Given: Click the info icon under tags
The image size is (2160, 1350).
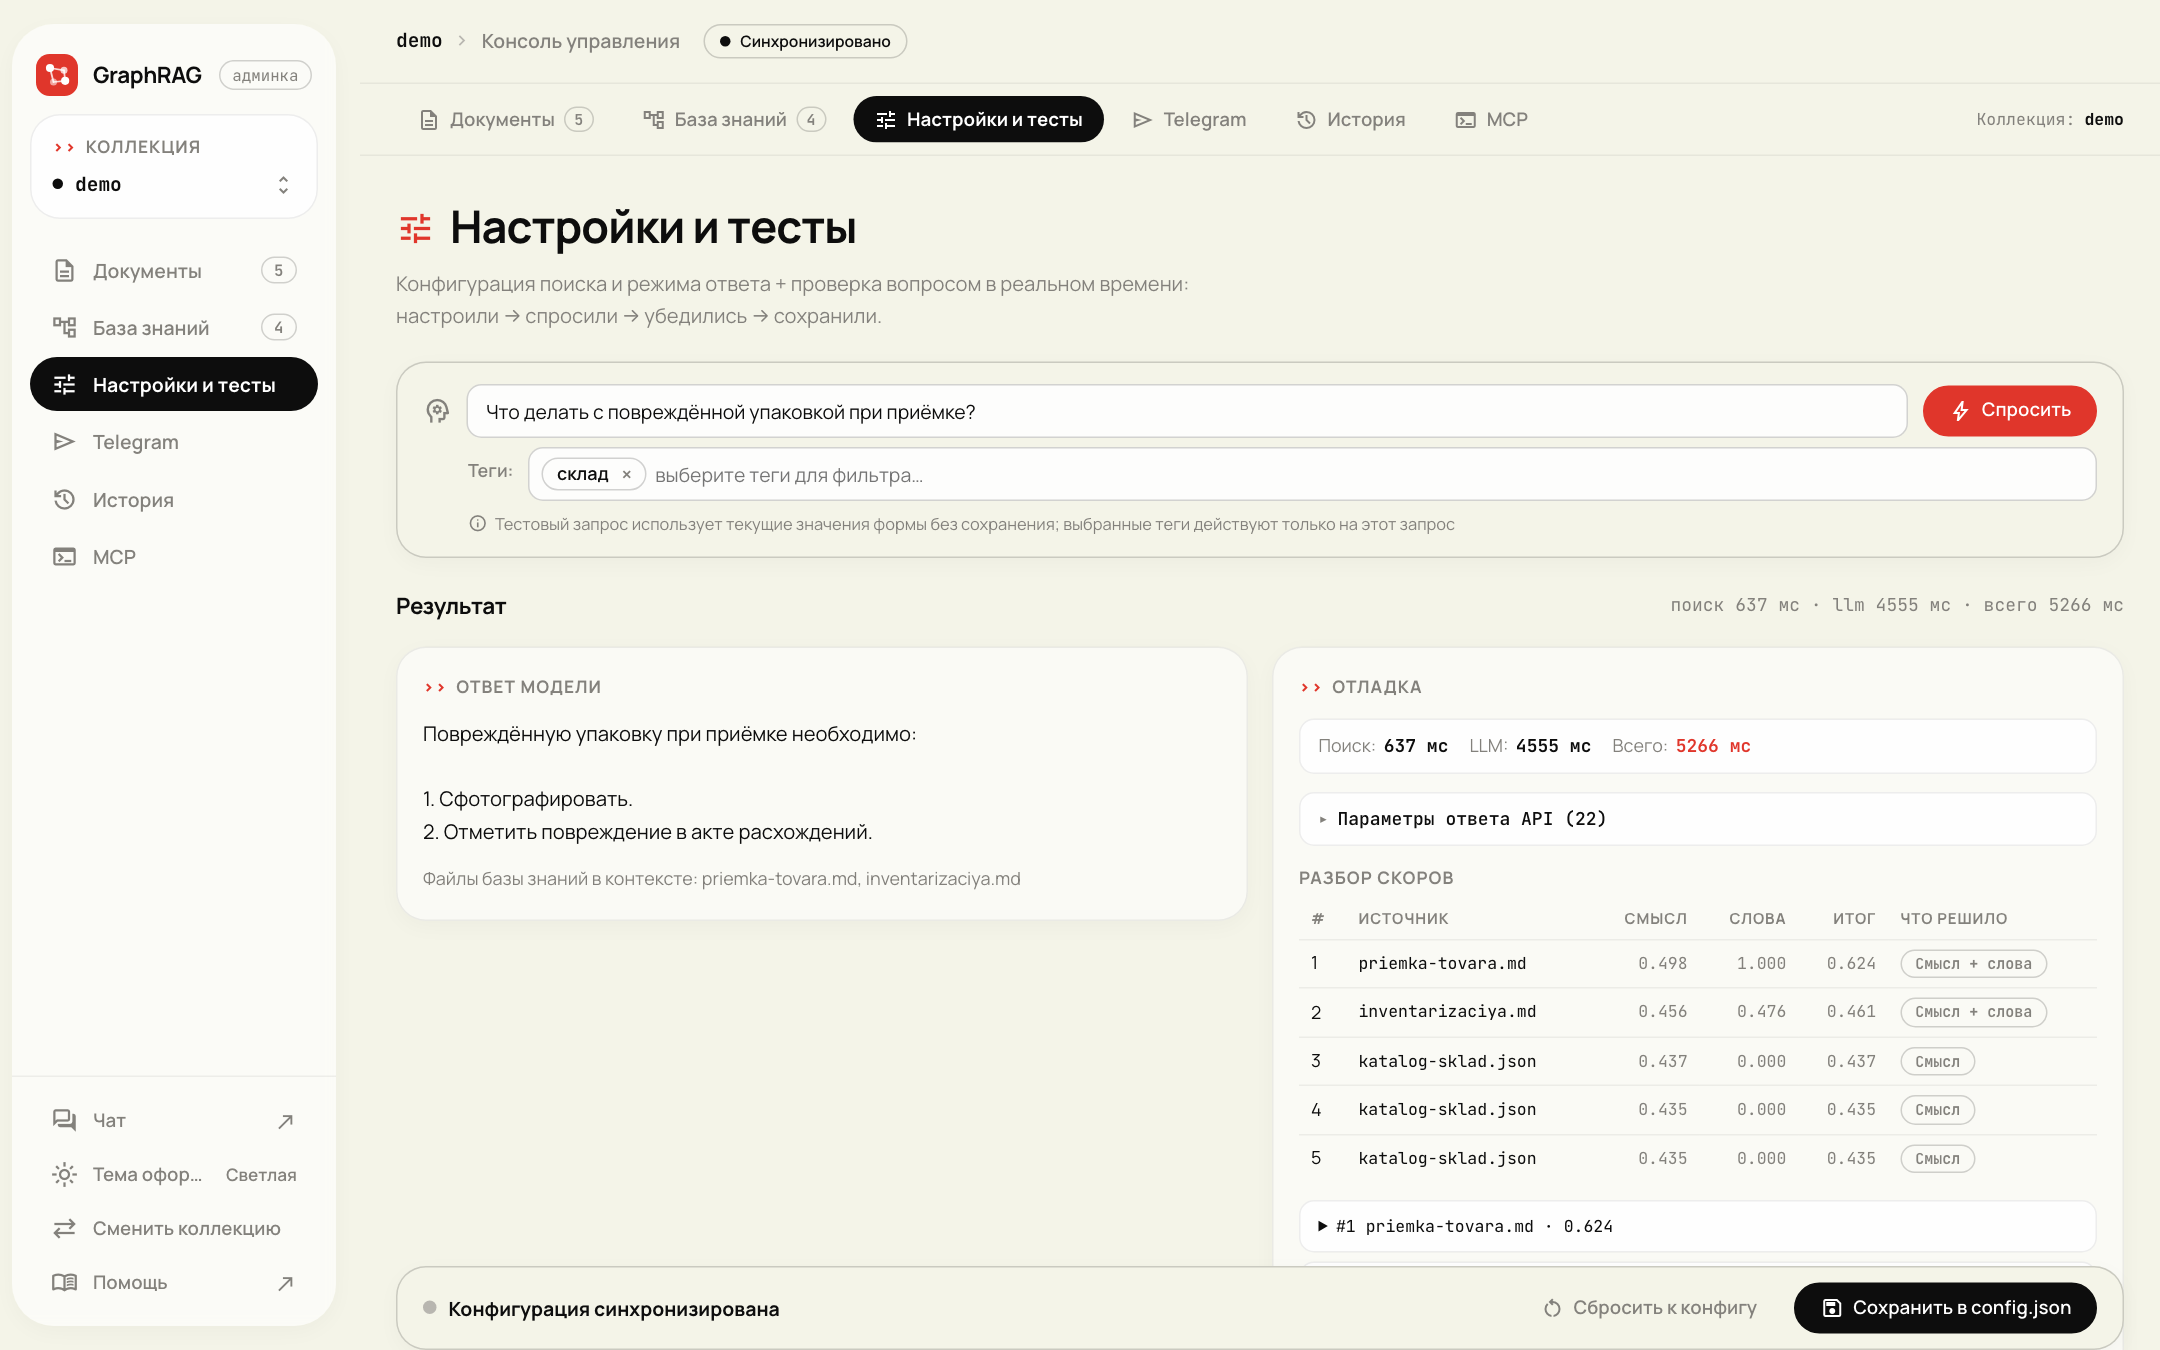Looking at the screenshot, I should [x=478, y=524].
